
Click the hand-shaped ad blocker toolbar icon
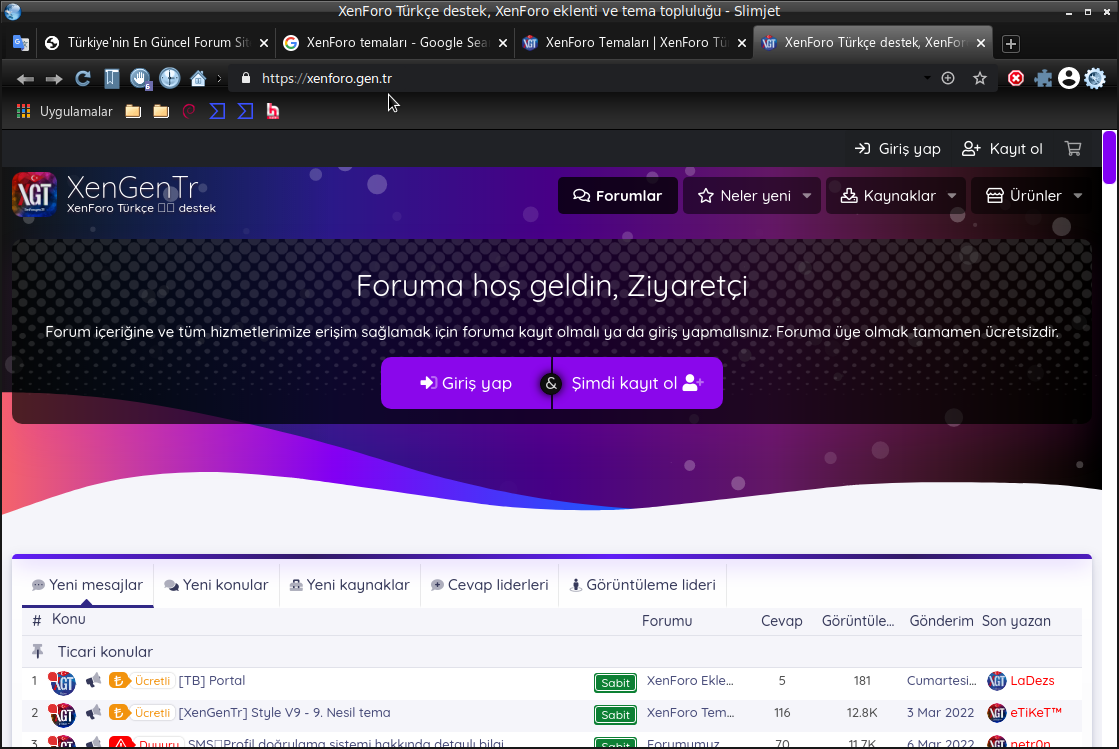point(140,78)
